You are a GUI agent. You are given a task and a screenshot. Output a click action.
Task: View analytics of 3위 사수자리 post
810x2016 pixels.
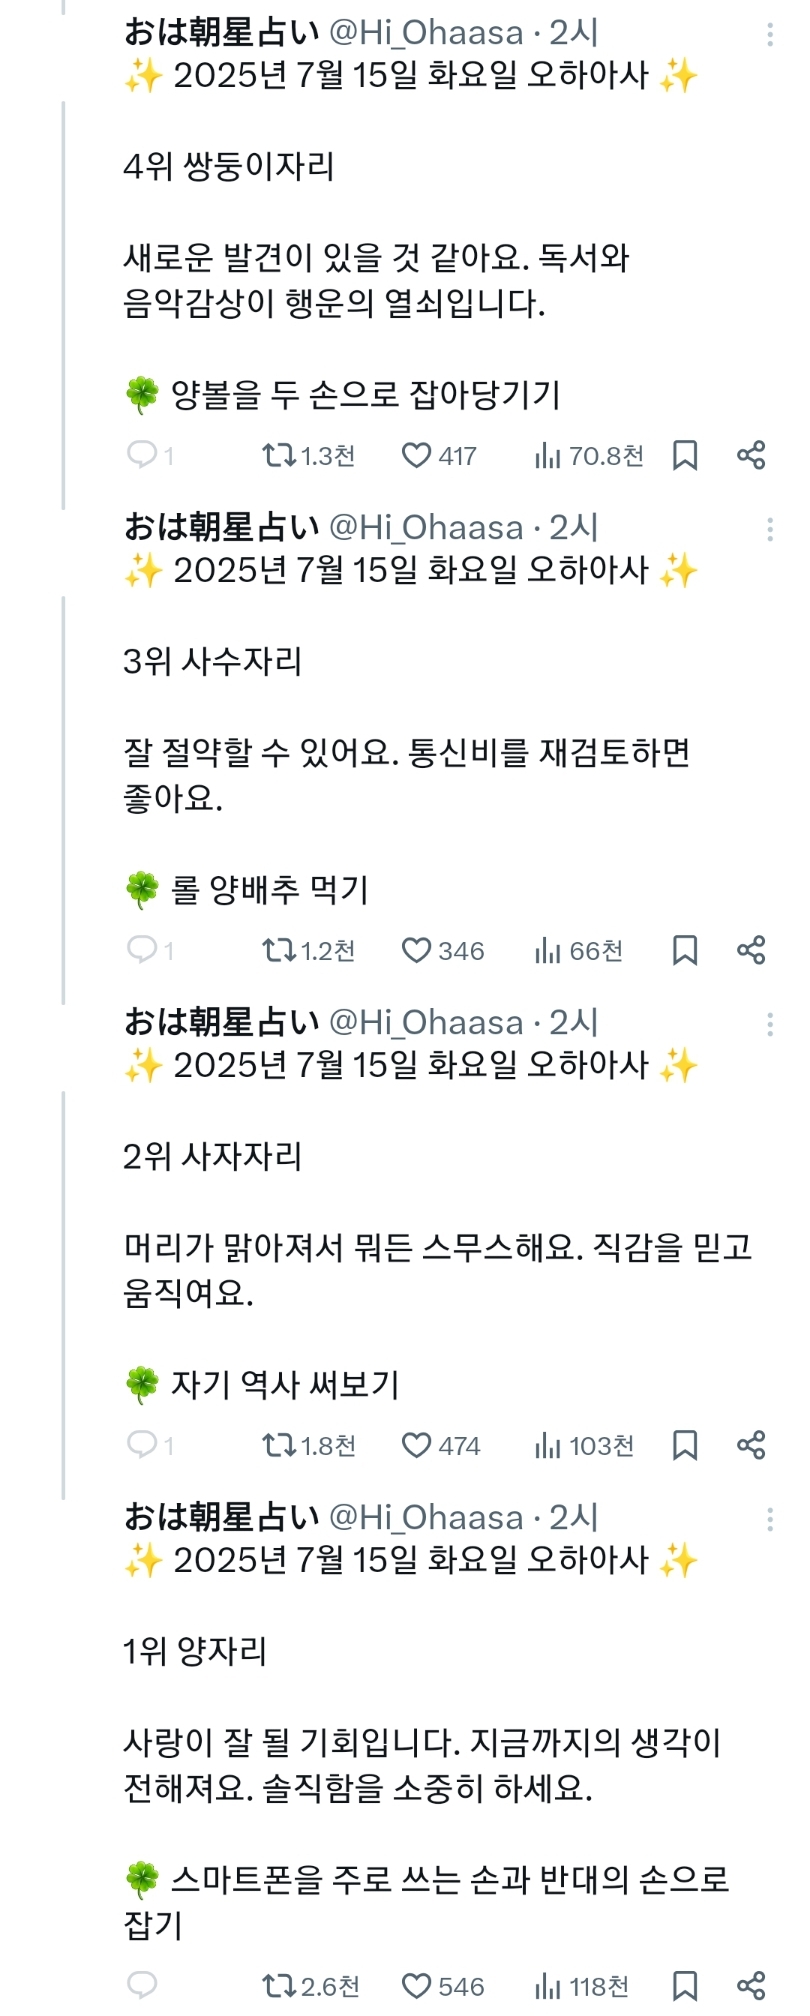click(578, 950)
